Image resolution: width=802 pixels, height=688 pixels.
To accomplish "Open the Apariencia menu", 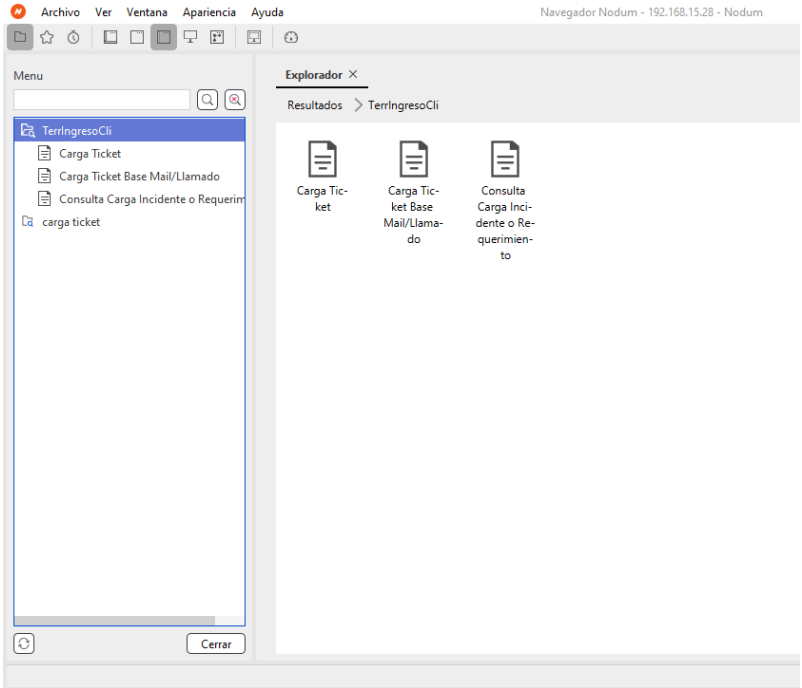I will coord(209,13).
